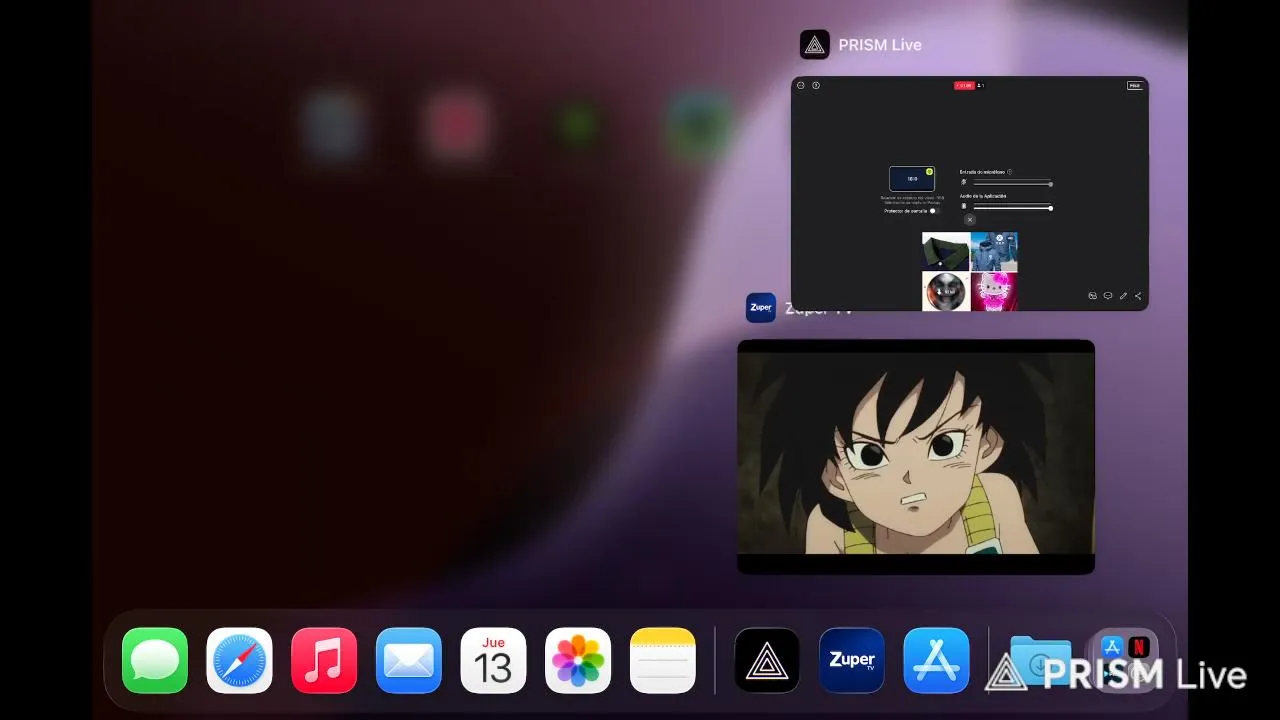
Task: Open the menu icon at PRISM Live's top-left
Action: [x=800, y=85]
